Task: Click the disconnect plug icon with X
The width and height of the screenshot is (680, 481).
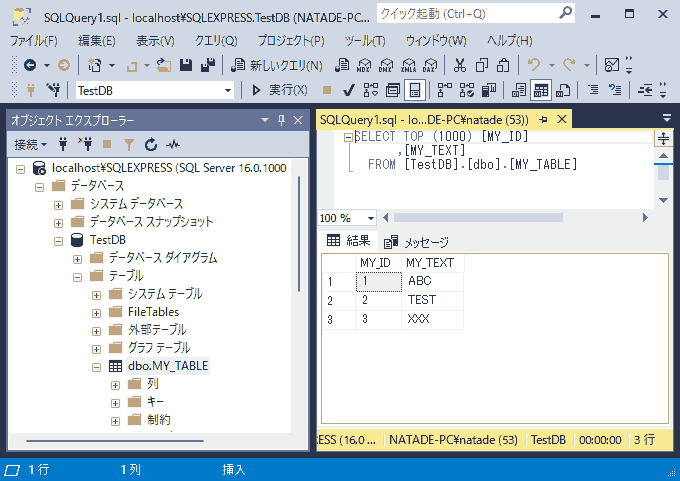Action: tap(85, 144)
